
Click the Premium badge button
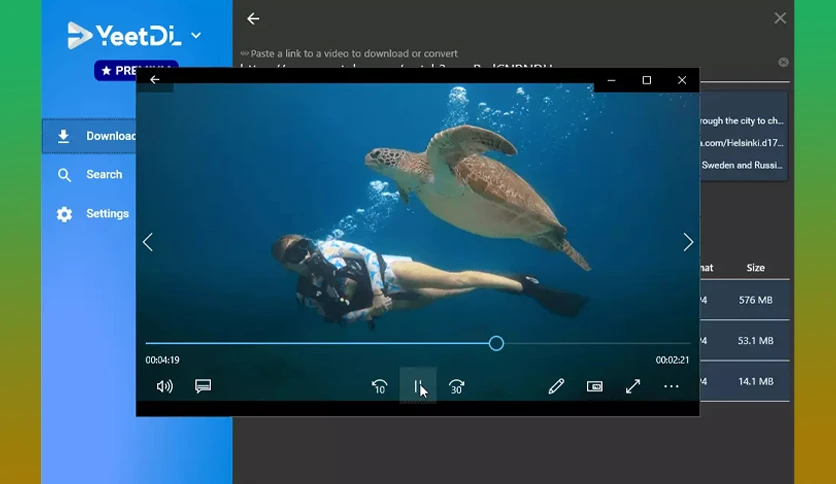click(136, 70)
